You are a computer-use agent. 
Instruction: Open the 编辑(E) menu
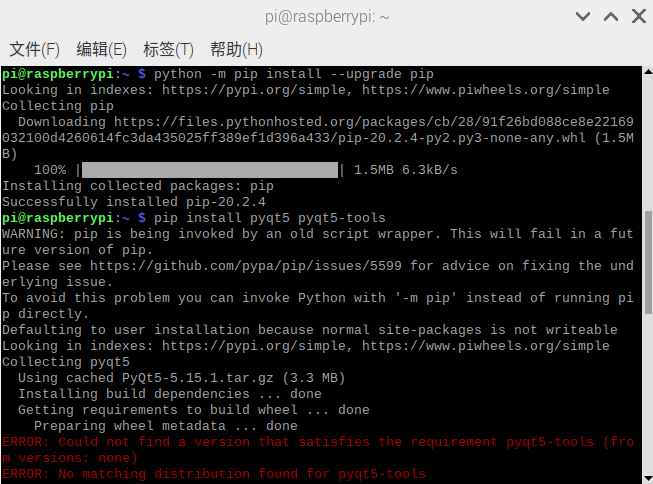click(x=101, y=49)
